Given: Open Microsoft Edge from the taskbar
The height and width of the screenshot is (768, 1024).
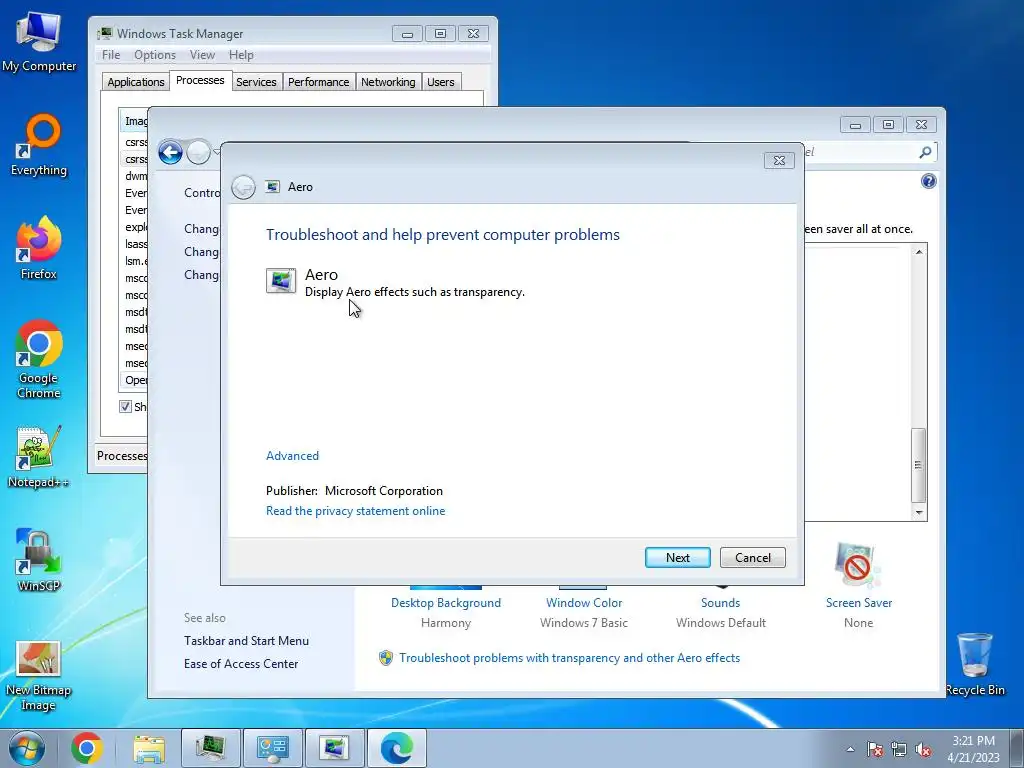Looking at the screenshot, I should pyautogui.click(x=396, y=748).
